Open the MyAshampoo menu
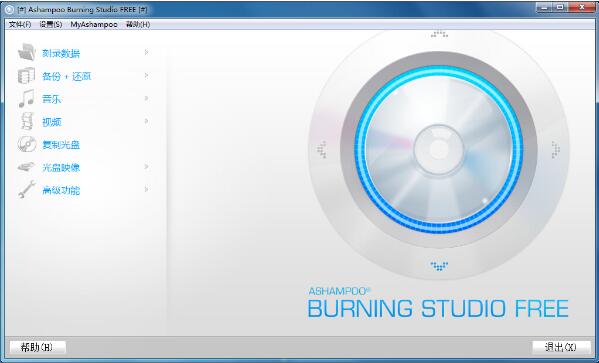The width and height of the screenshot is (599, 363). pyautogui.click(x=94, y=24)
